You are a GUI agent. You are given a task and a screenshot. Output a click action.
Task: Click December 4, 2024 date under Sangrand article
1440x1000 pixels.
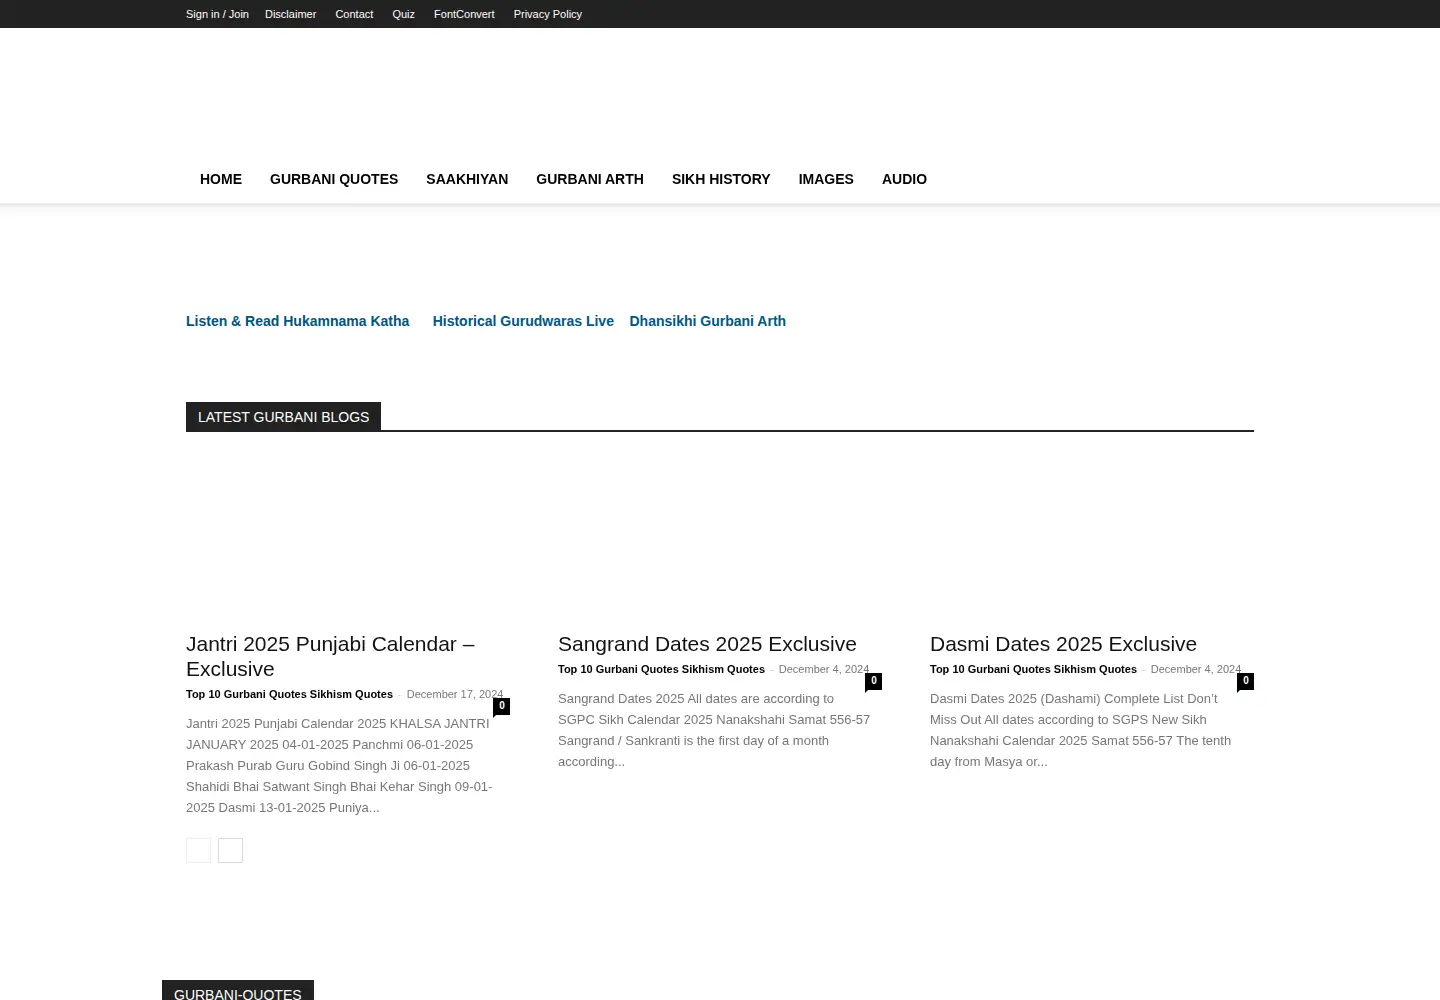click(824, 669)
